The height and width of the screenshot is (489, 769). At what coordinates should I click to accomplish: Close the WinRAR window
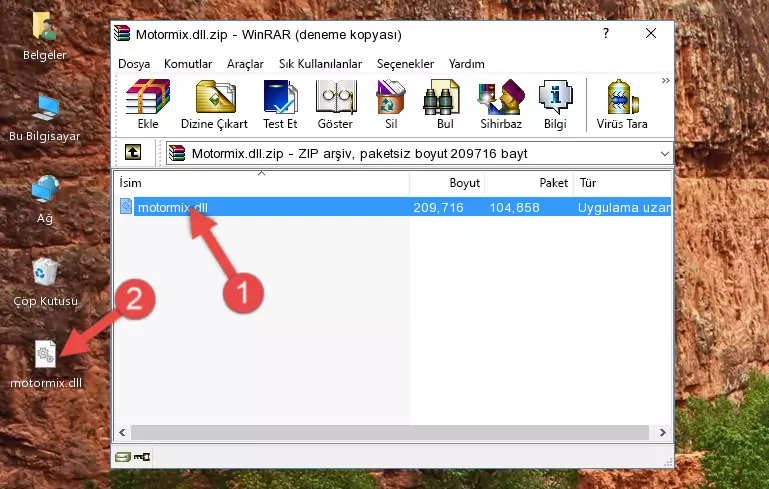pyautogui.click(x=651, y=33)
